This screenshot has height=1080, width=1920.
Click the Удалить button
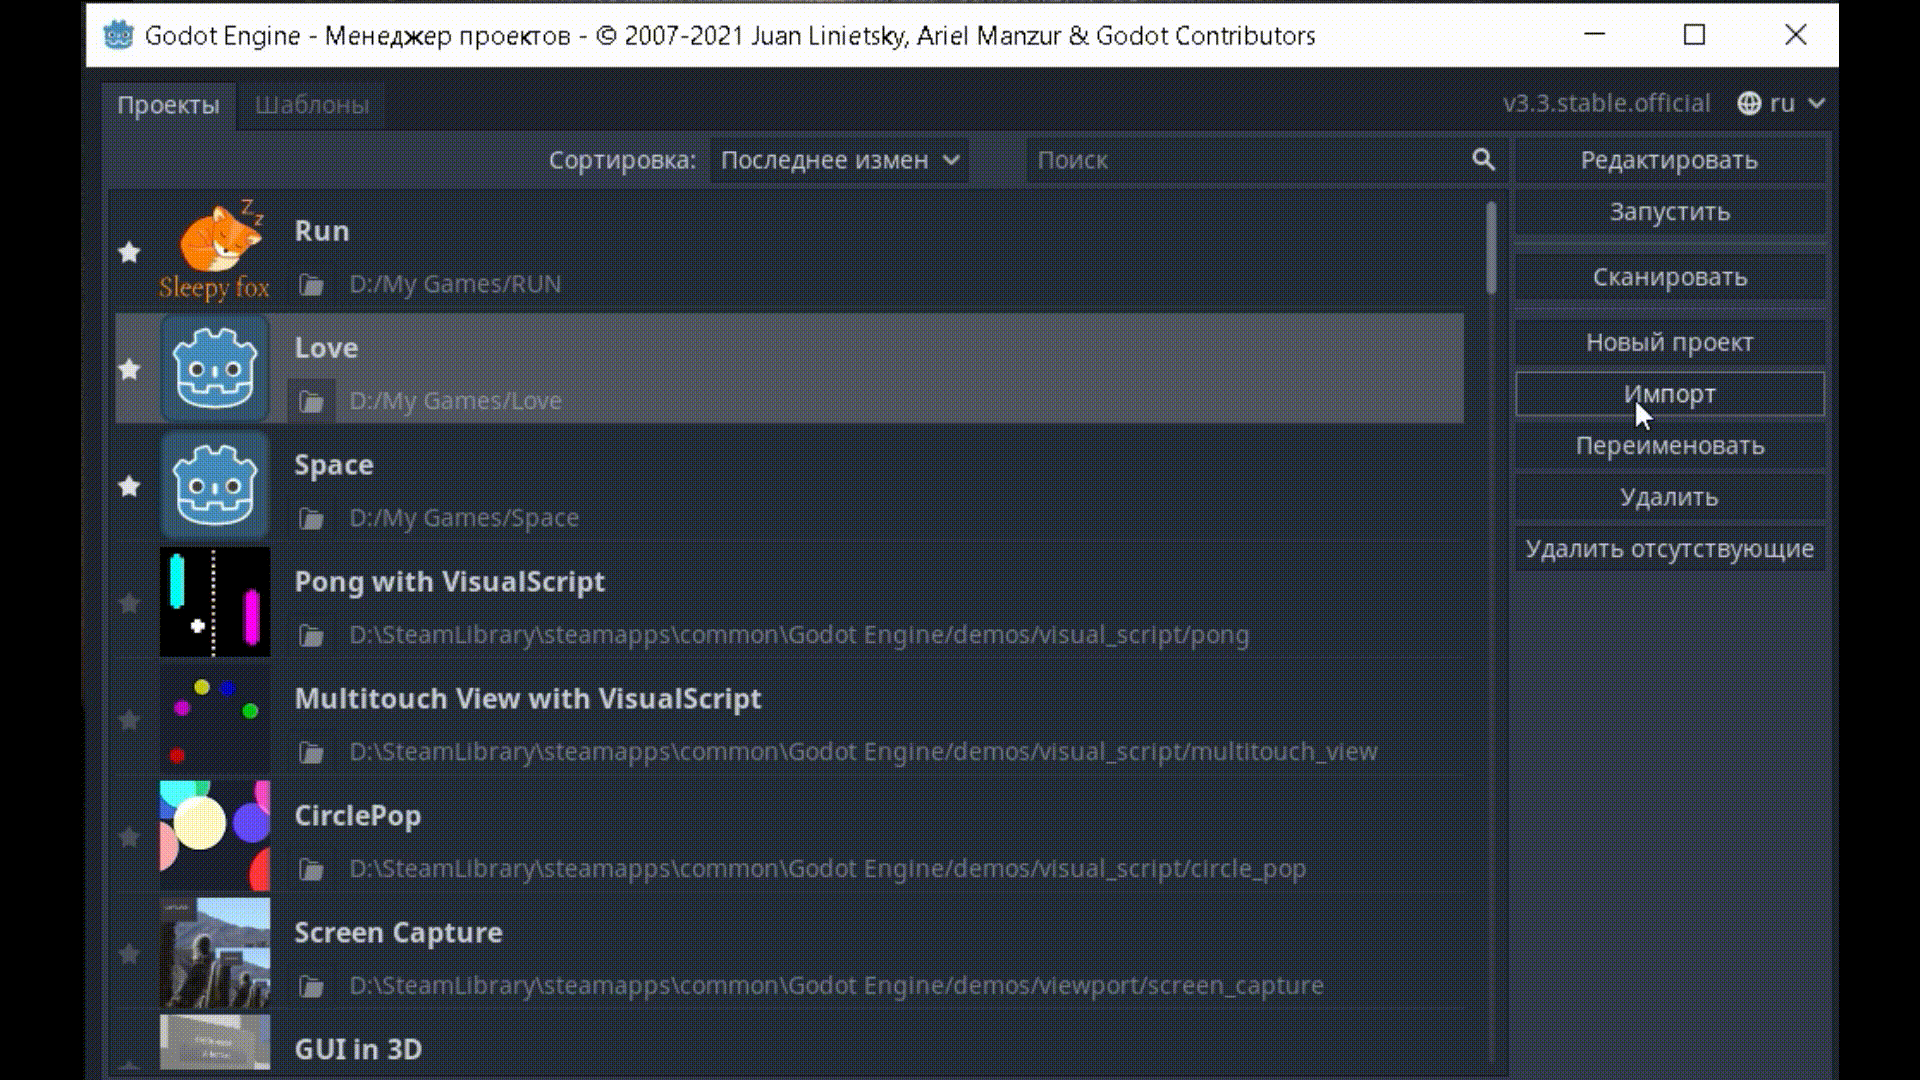[x=1670, y=497]
